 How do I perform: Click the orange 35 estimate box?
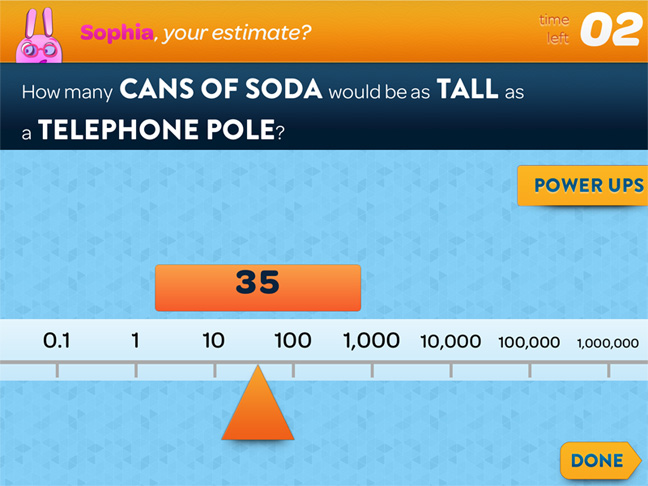coord(258,288)
